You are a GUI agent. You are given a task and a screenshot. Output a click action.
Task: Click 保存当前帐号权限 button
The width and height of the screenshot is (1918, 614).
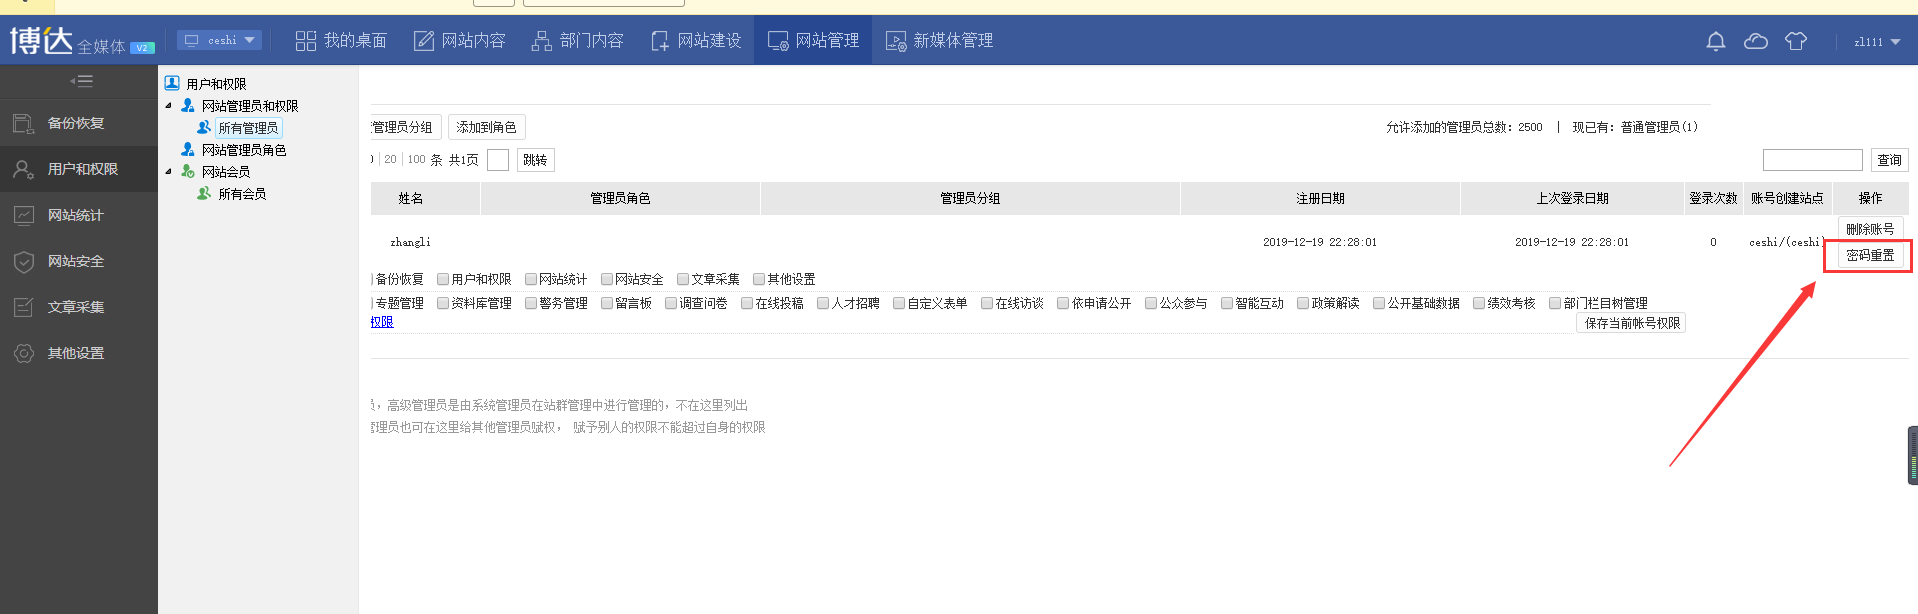pos(1632,323)
